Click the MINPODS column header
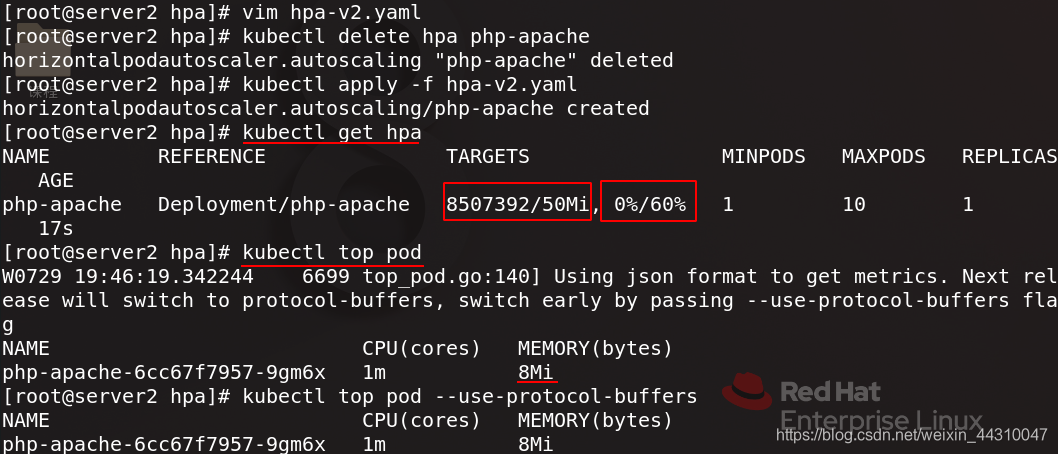Screen dimensions: 1058x454 tap(763, 157)
